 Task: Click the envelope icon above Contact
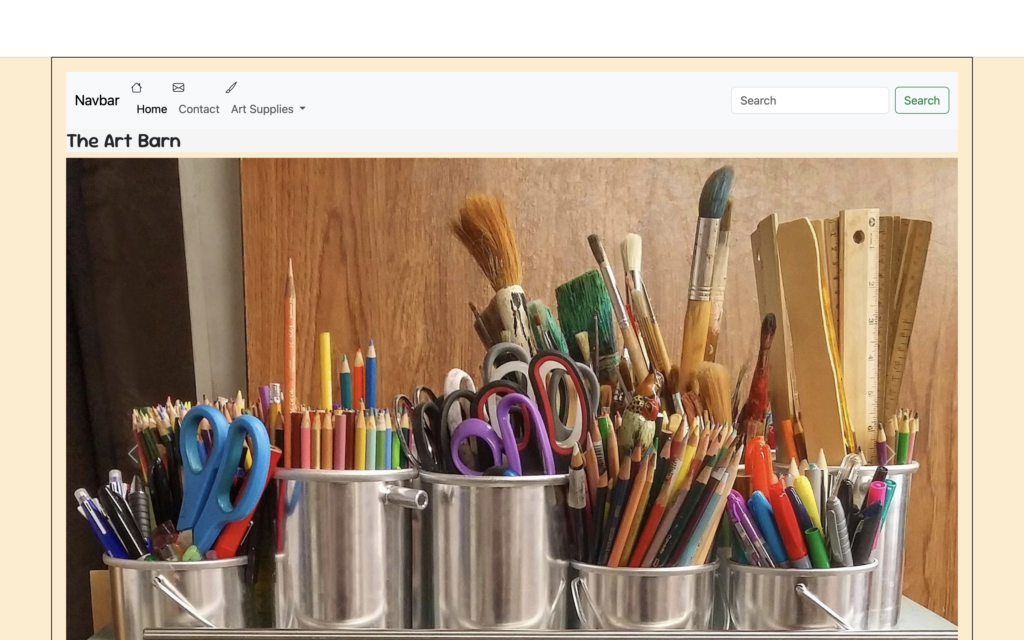tap(178, 88)
